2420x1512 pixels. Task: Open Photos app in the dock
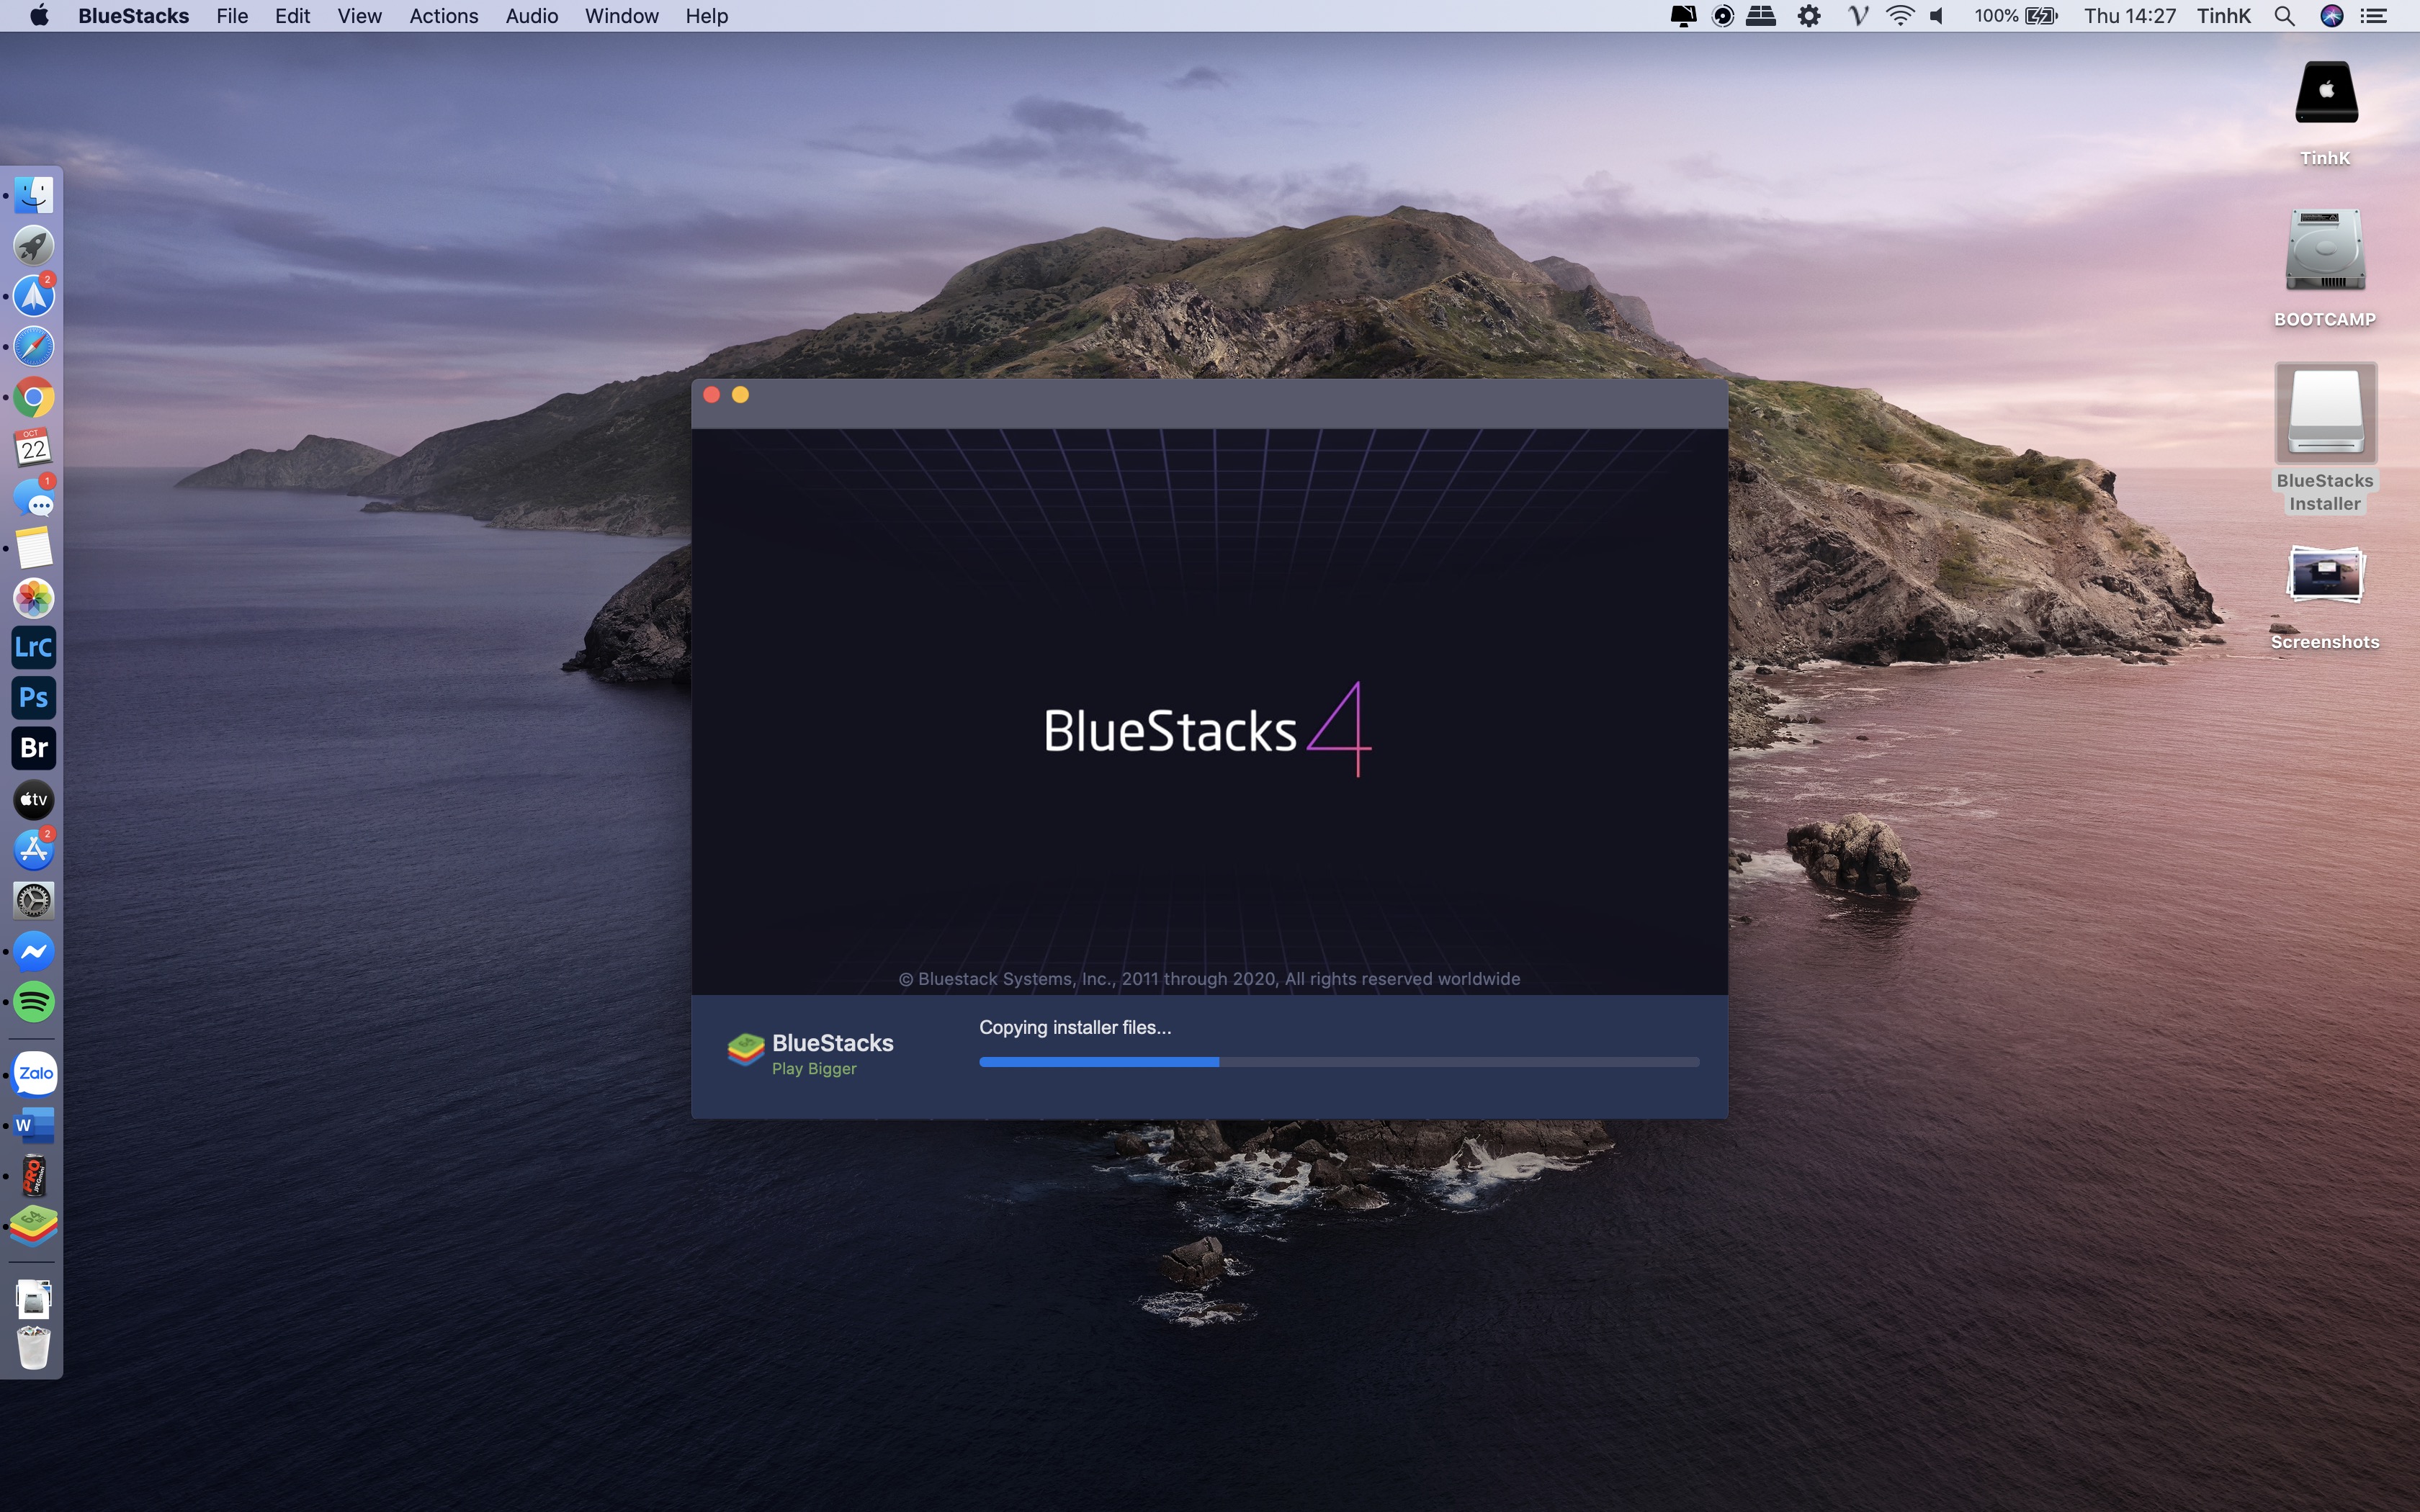click(34, 598)
